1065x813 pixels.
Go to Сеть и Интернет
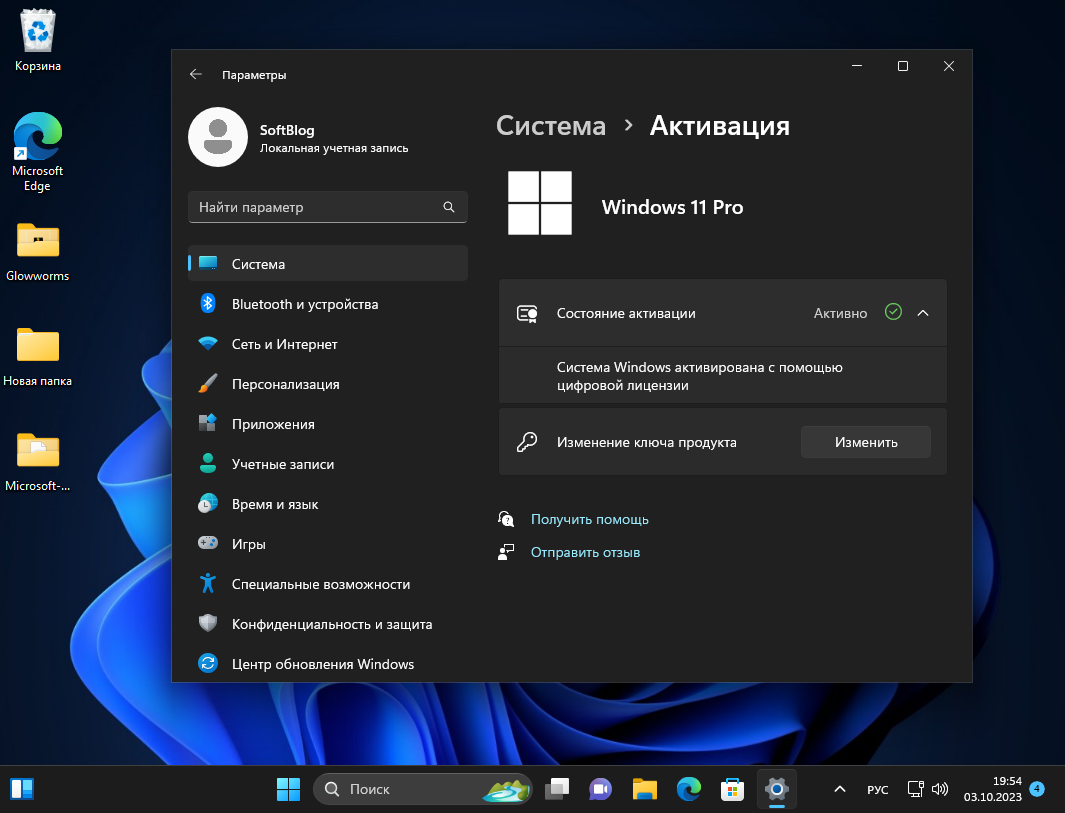pos(328,344)
